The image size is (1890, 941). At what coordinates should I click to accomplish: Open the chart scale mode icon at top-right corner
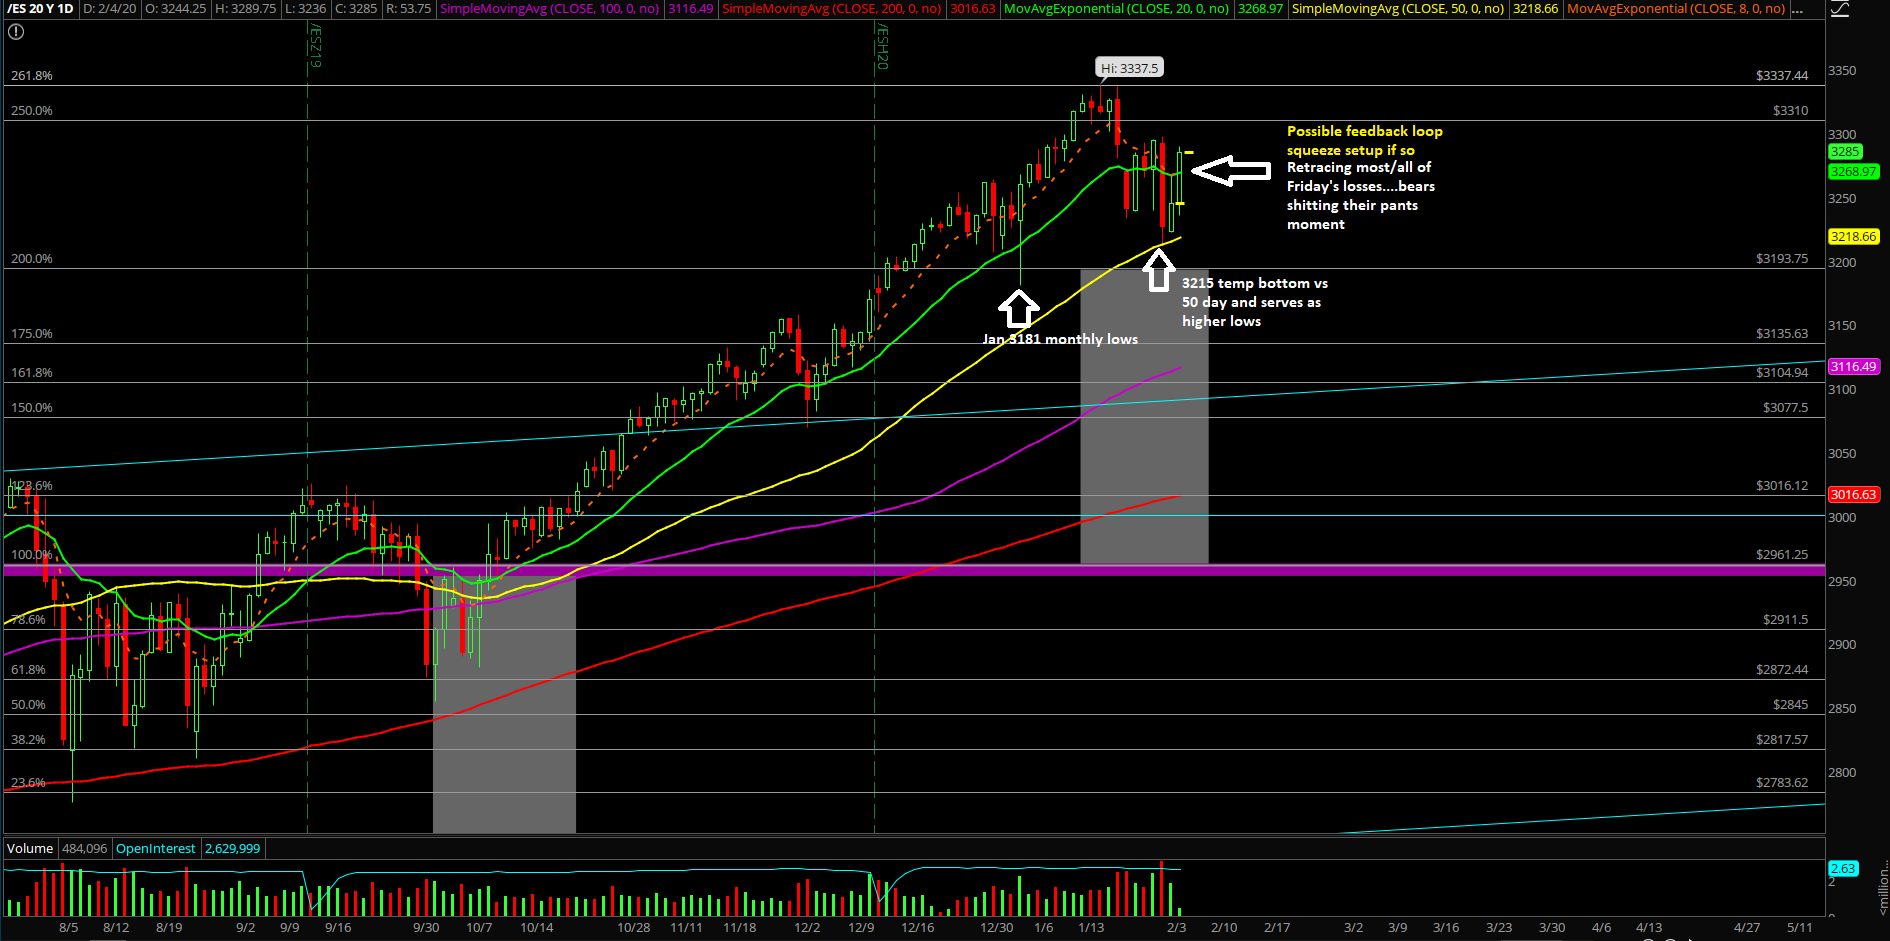[x=1839, y=9]
